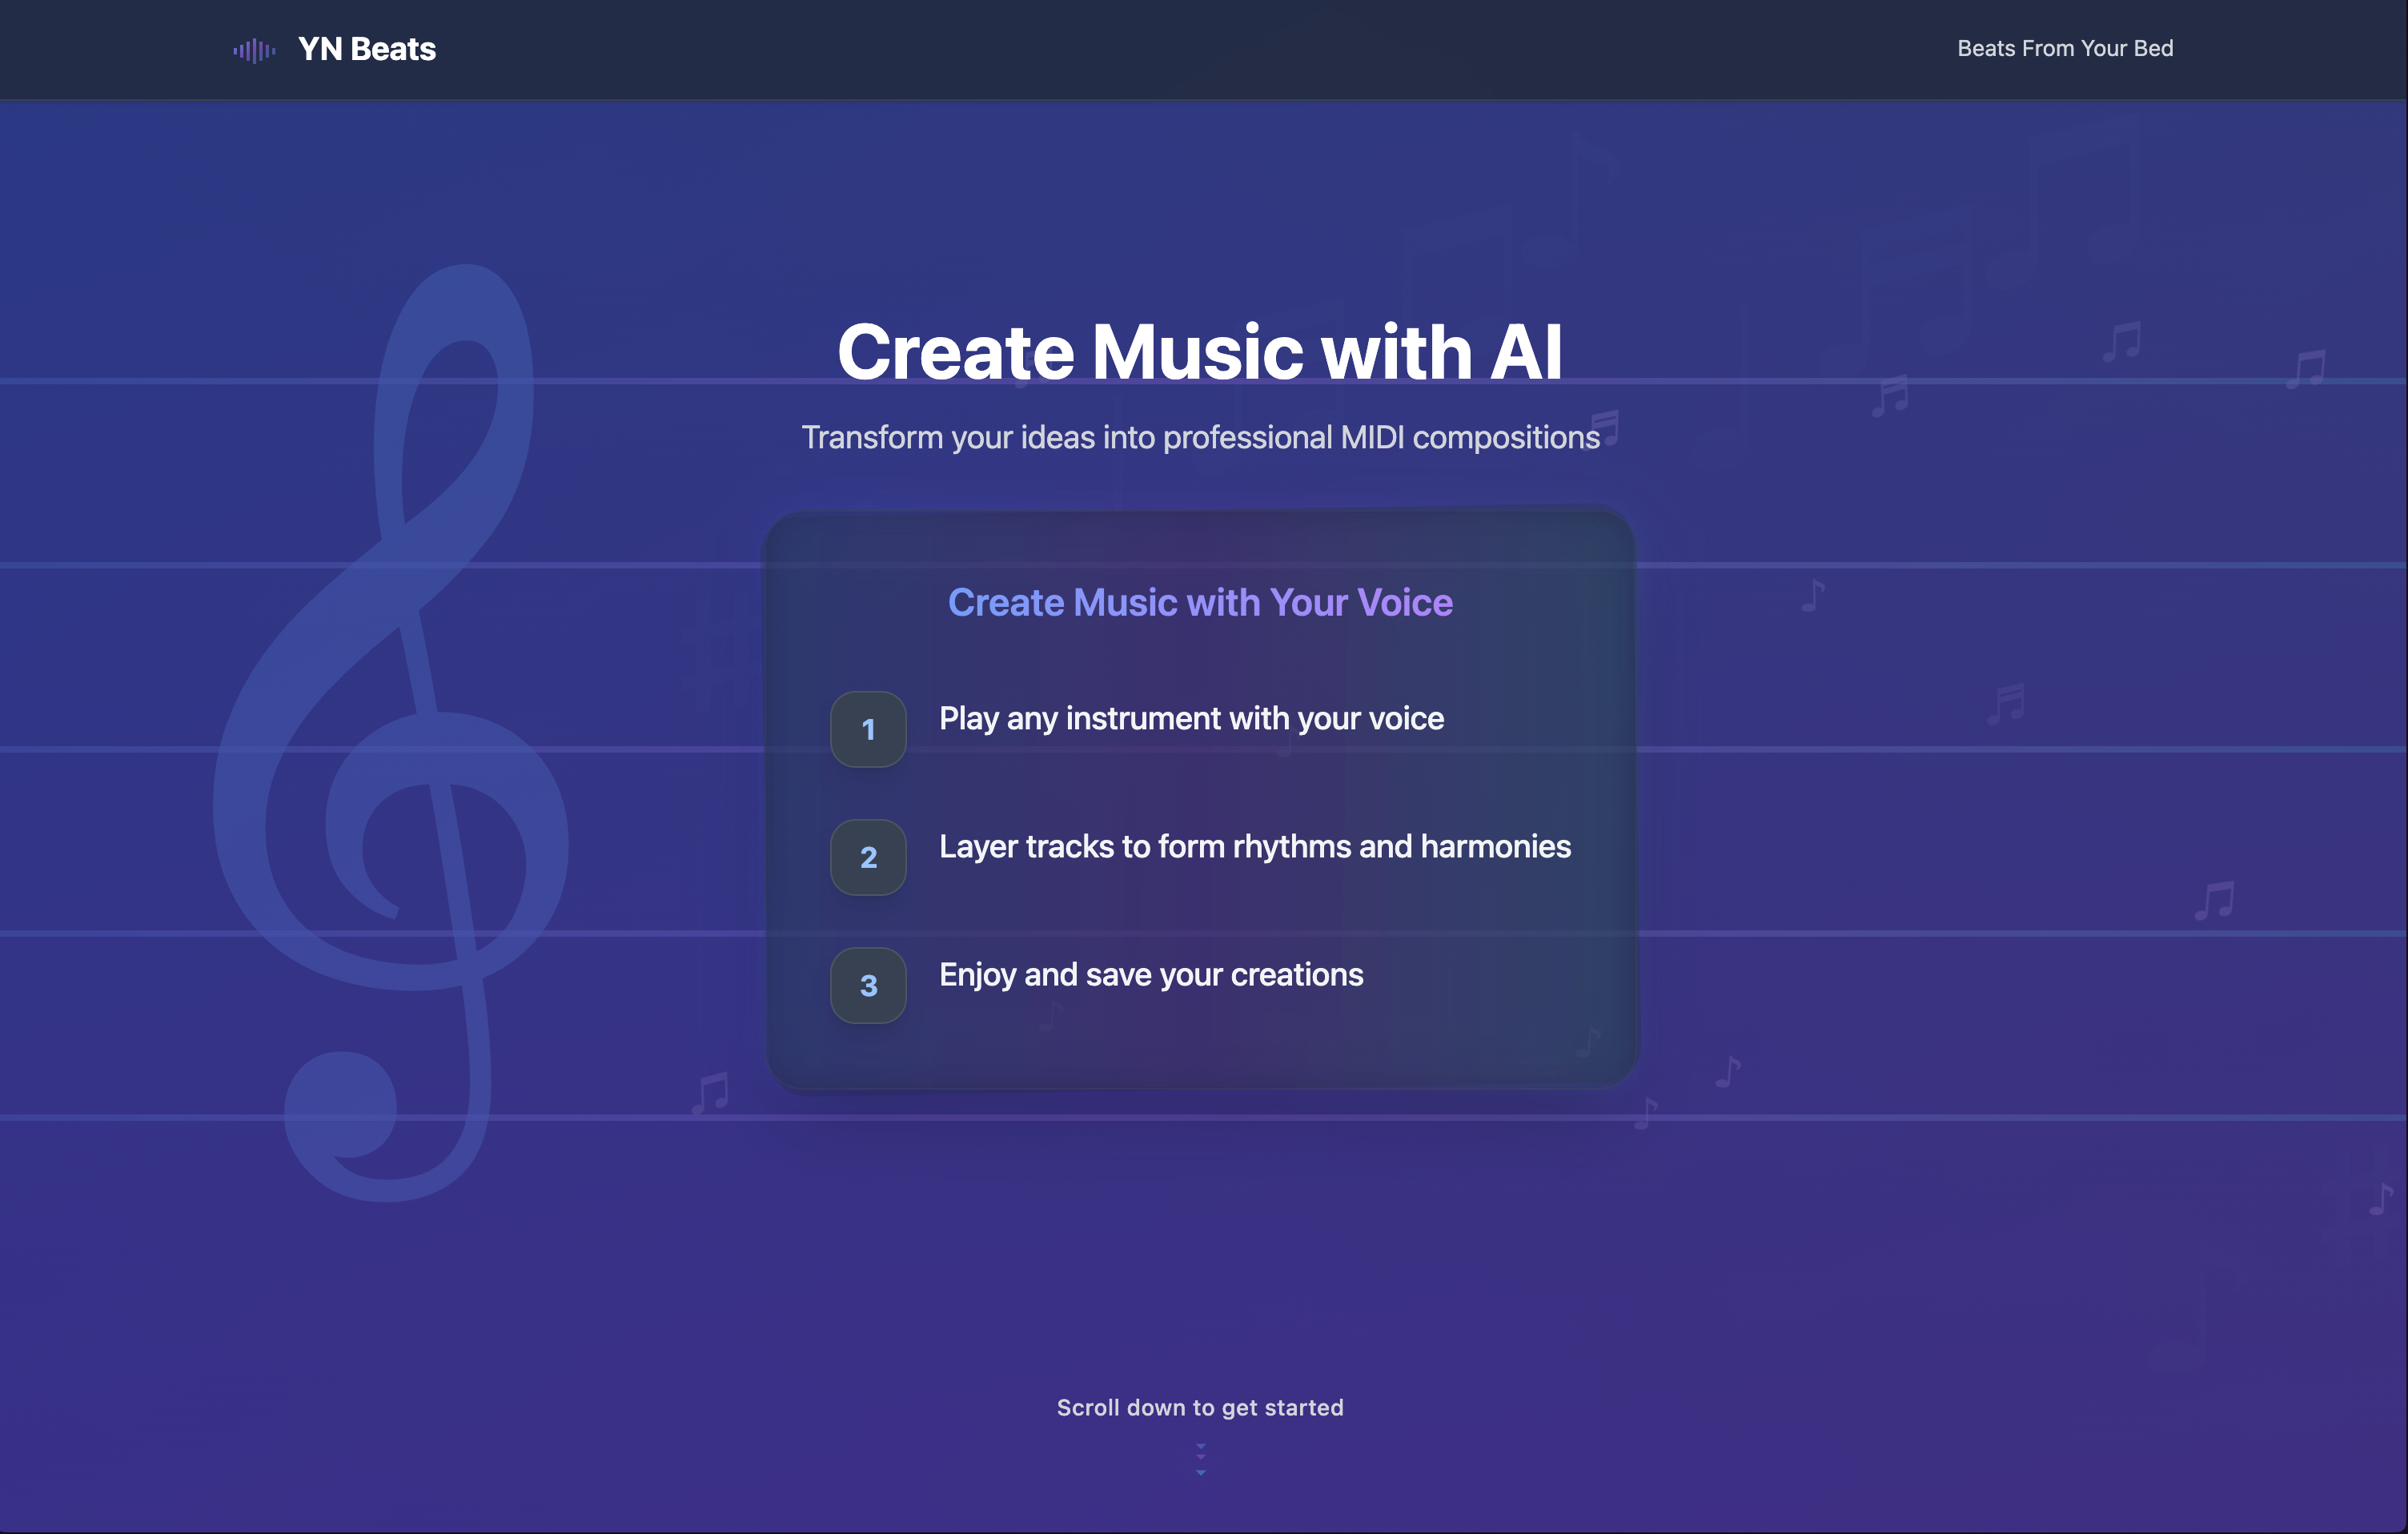Click the empty top navigation bar center
Image resolution: width=2408 pixels, height=1534 pixels.
coord(1200,49)
